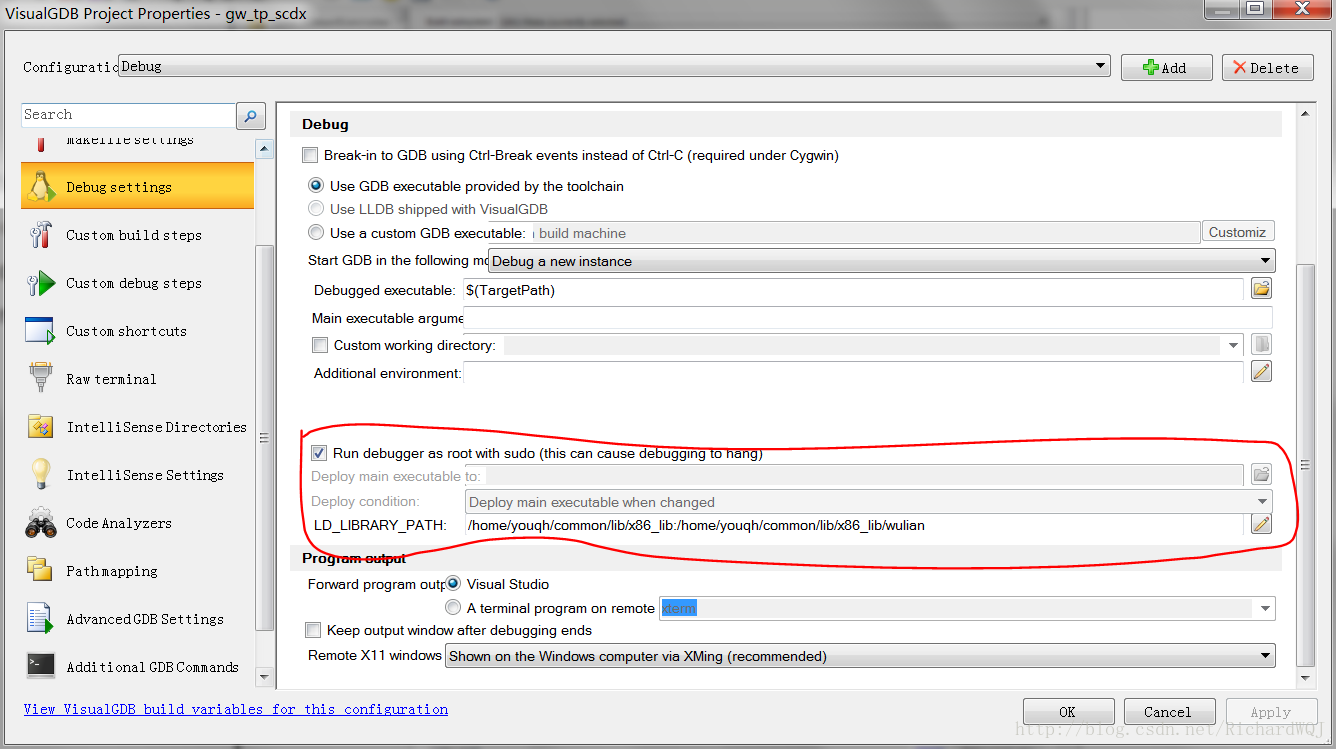This screenshot has height=749, width=1336.
Task: Click the Code Analyzers binoculars icon
Action: click(x=40, y=523)
